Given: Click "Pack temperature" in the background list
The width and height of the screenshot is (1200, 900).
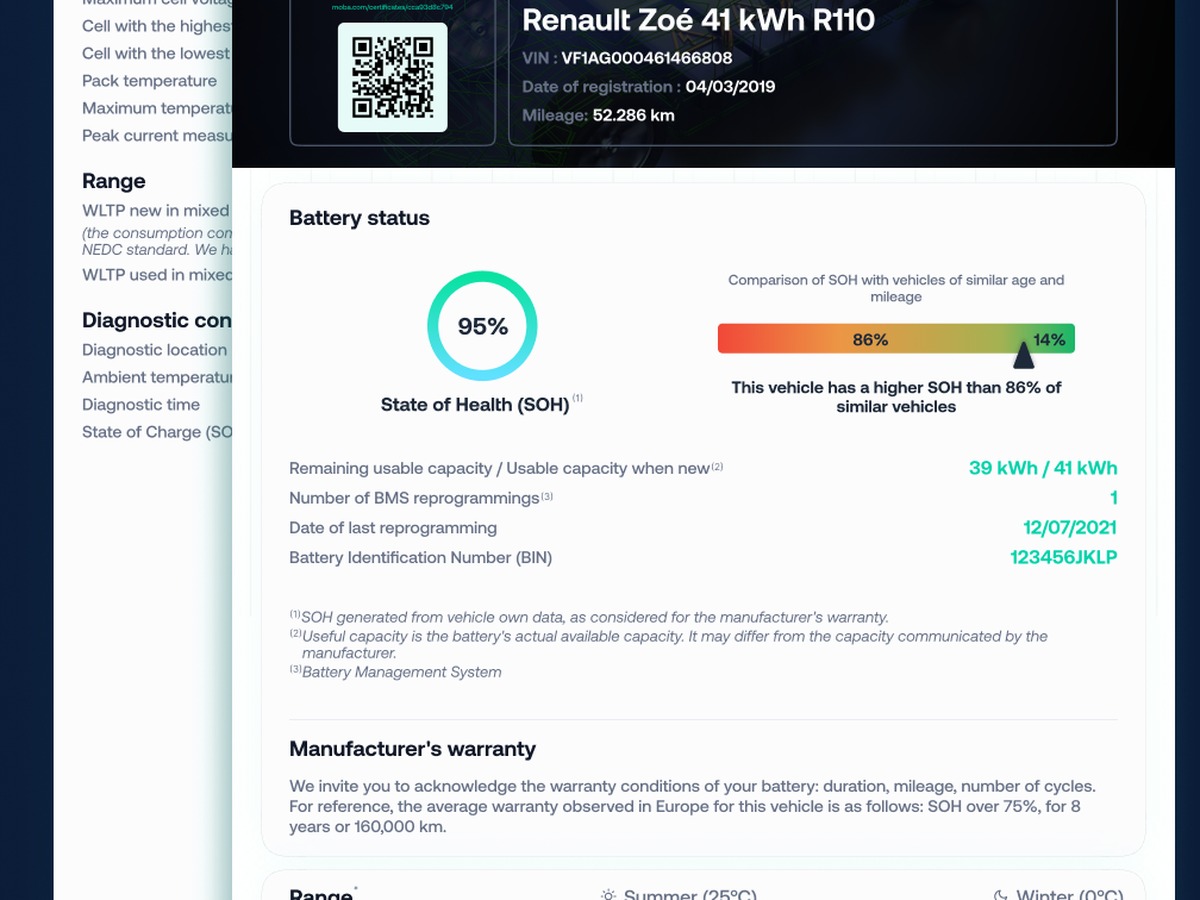Looking at the screenshot, I should [149, 81].
